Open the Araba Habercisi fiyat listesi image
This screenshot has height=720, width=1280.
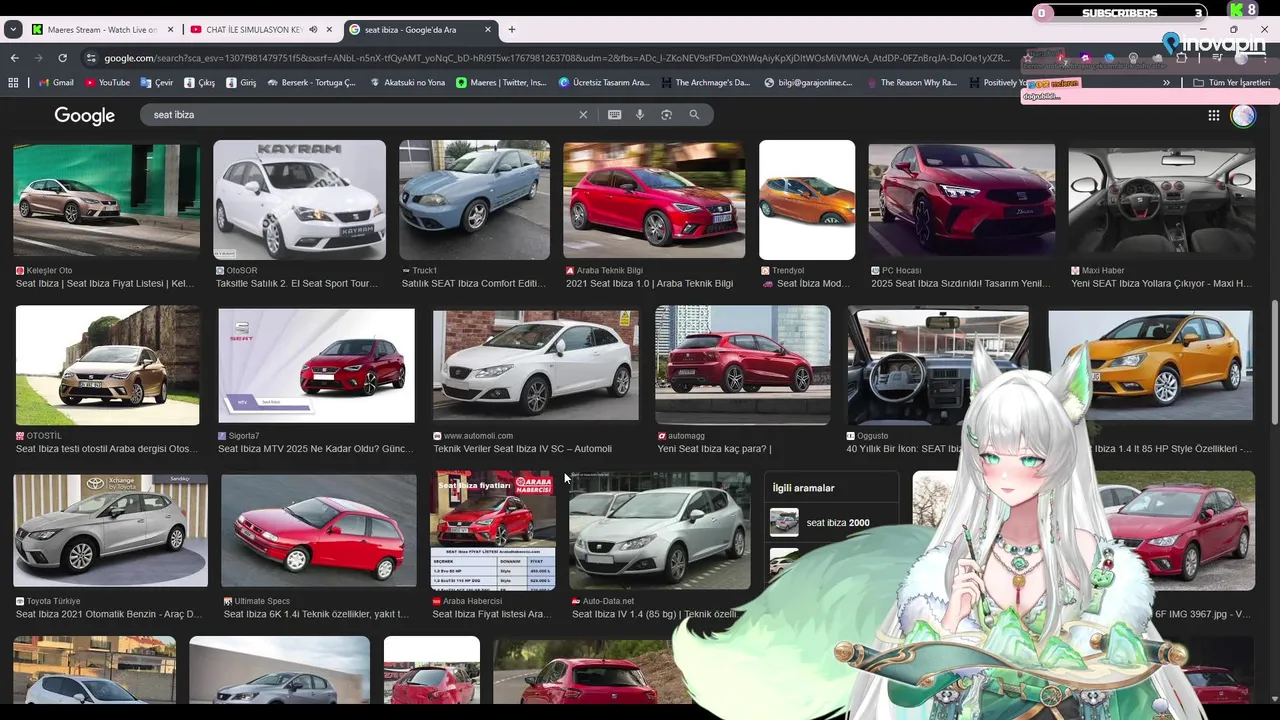click(x=493, y=530)
